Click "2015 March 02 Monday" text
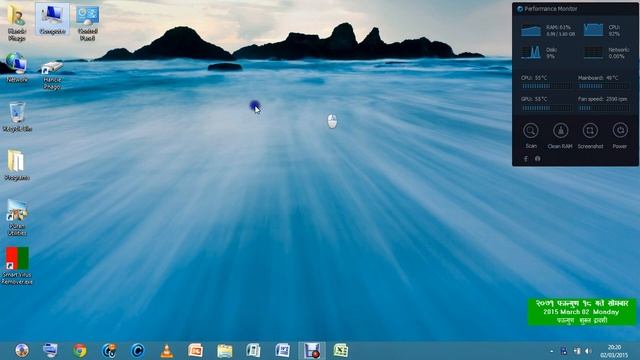 581,312
